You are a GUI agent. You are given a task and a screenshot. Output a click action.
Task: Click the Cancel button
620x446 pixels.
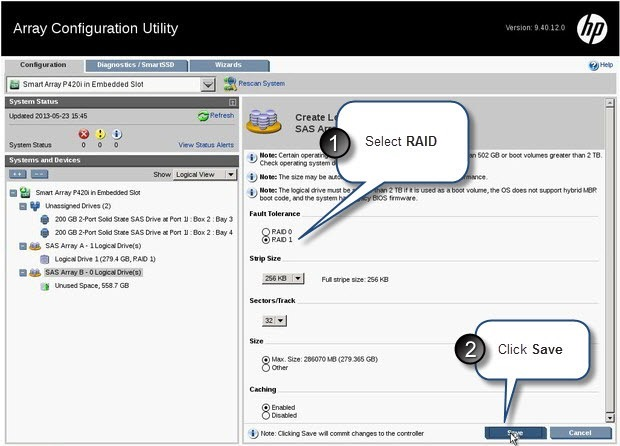coord(580,433)
